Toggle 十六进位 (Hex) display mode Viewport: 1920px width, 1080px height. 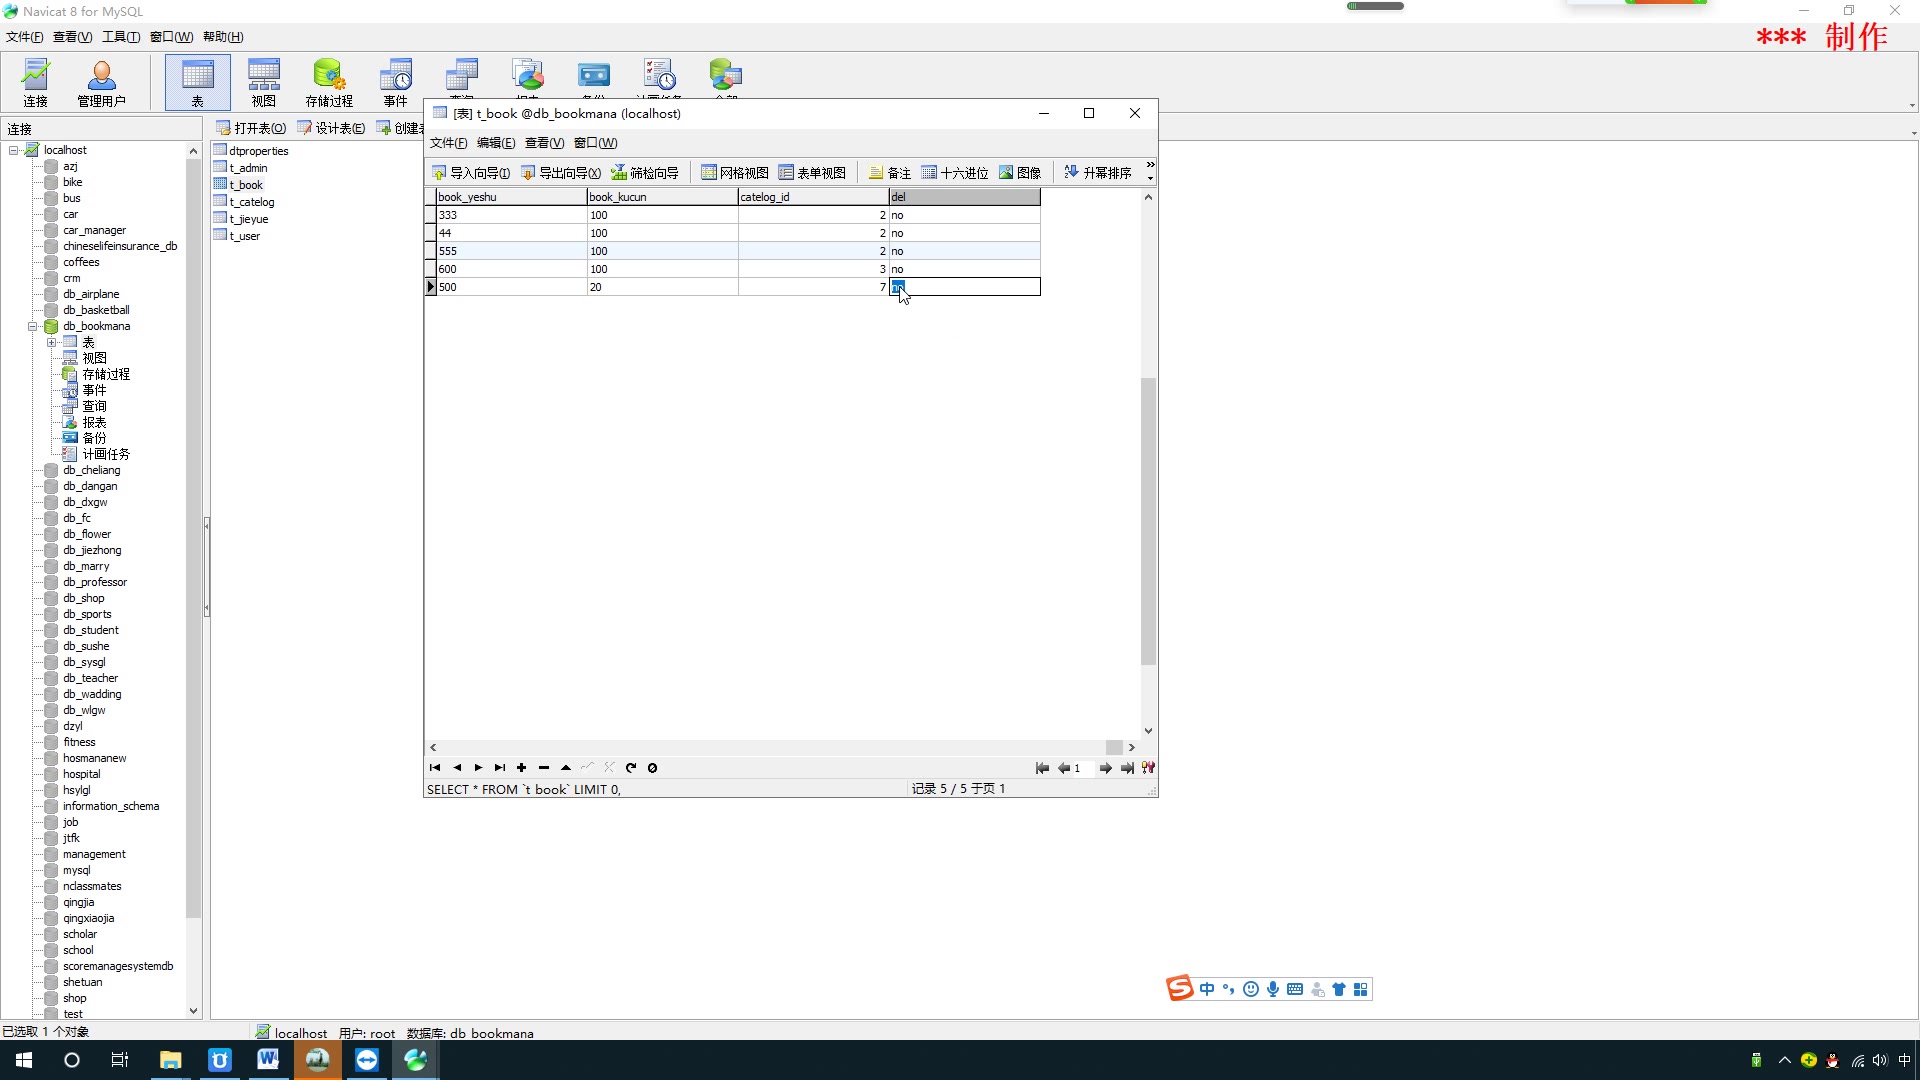[955, 173]
